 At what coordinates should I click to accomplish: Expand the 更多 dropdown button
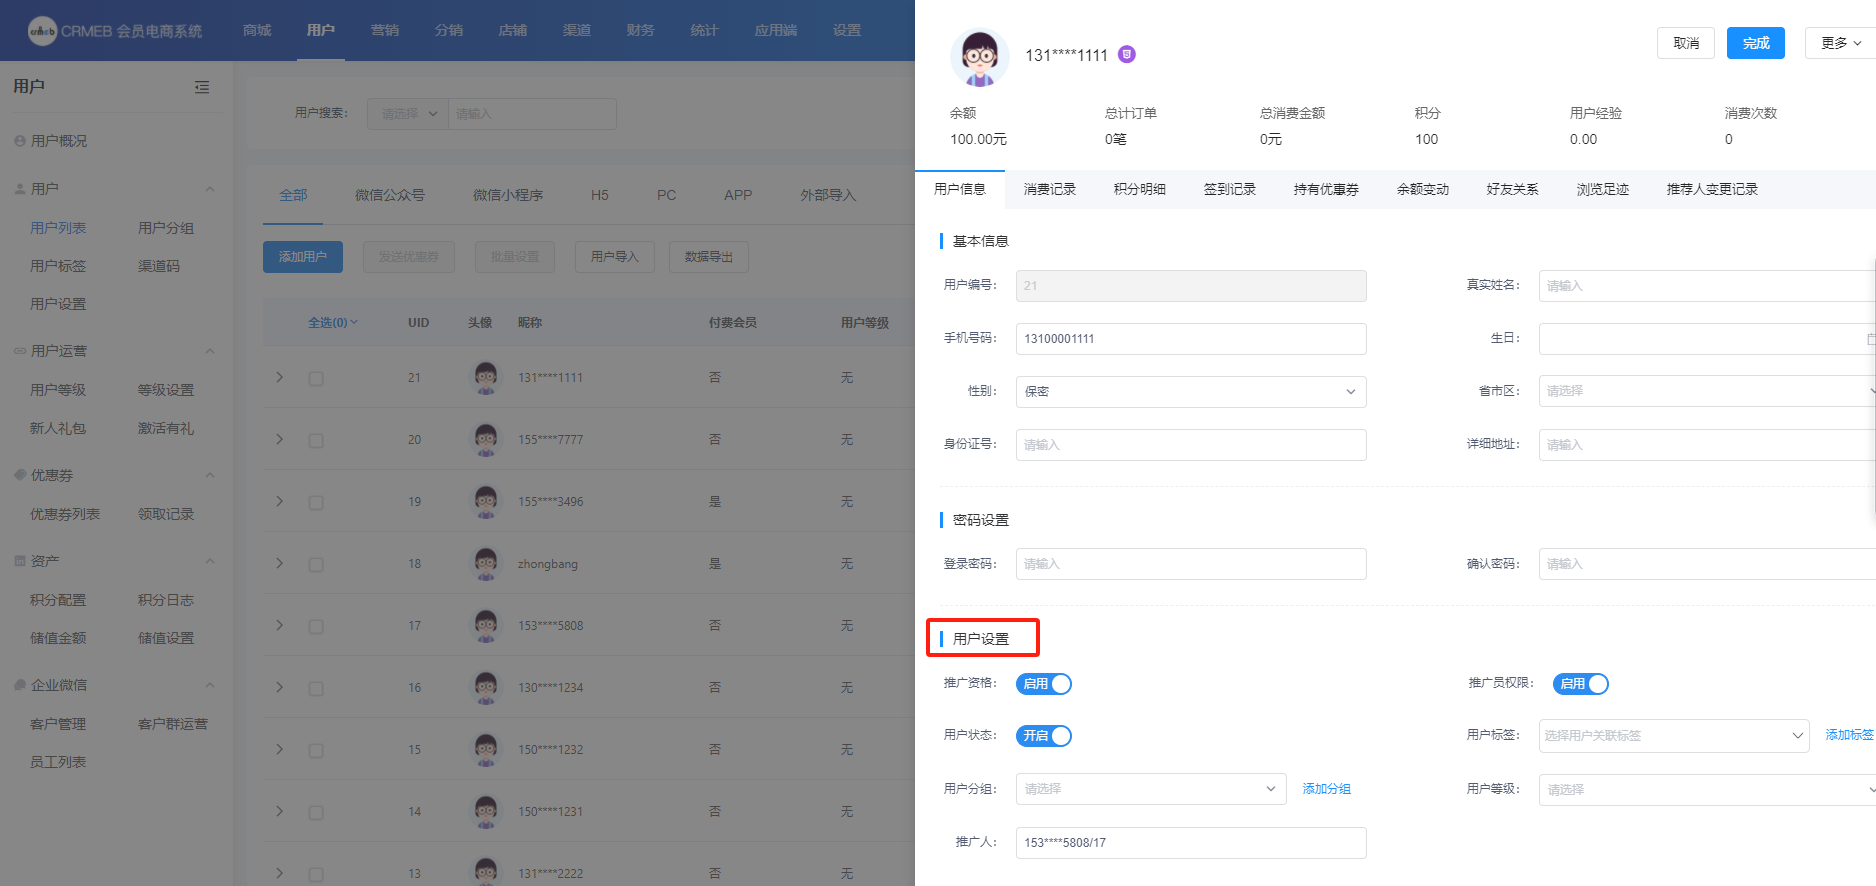[x=1840, y=43]
